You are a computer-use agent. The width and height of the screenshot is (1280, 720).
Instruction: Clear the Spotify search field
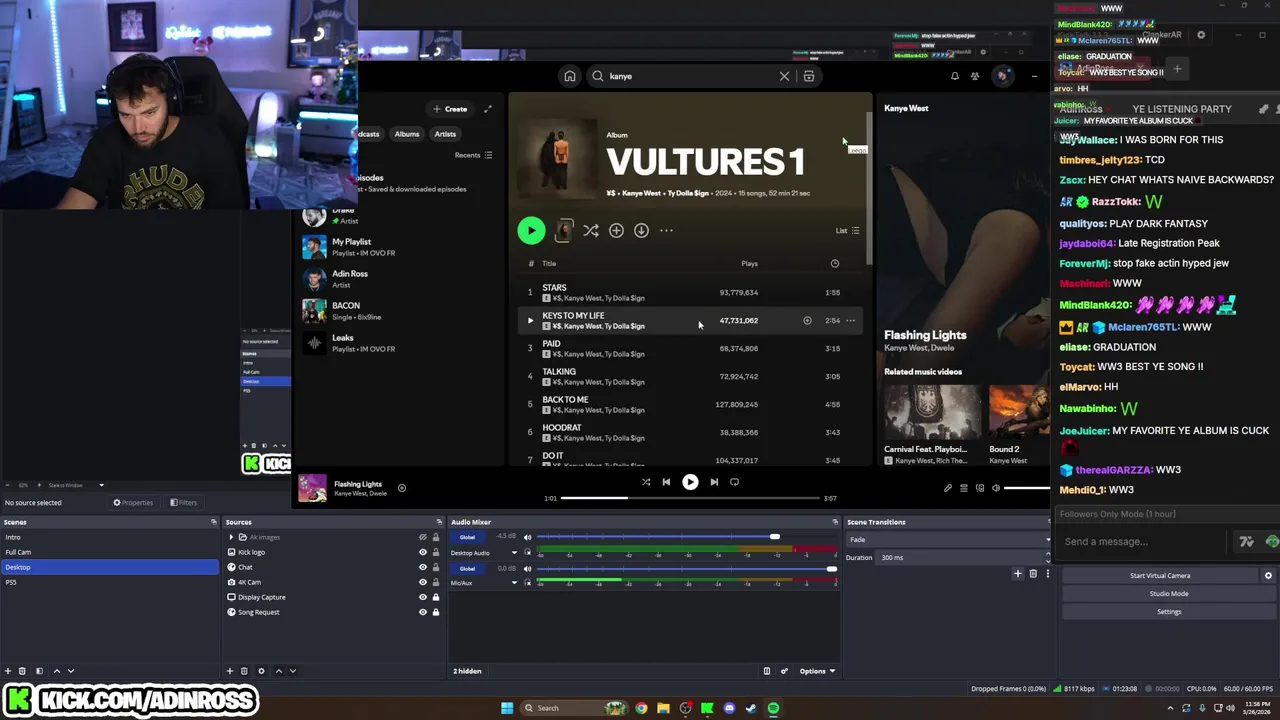784,76
